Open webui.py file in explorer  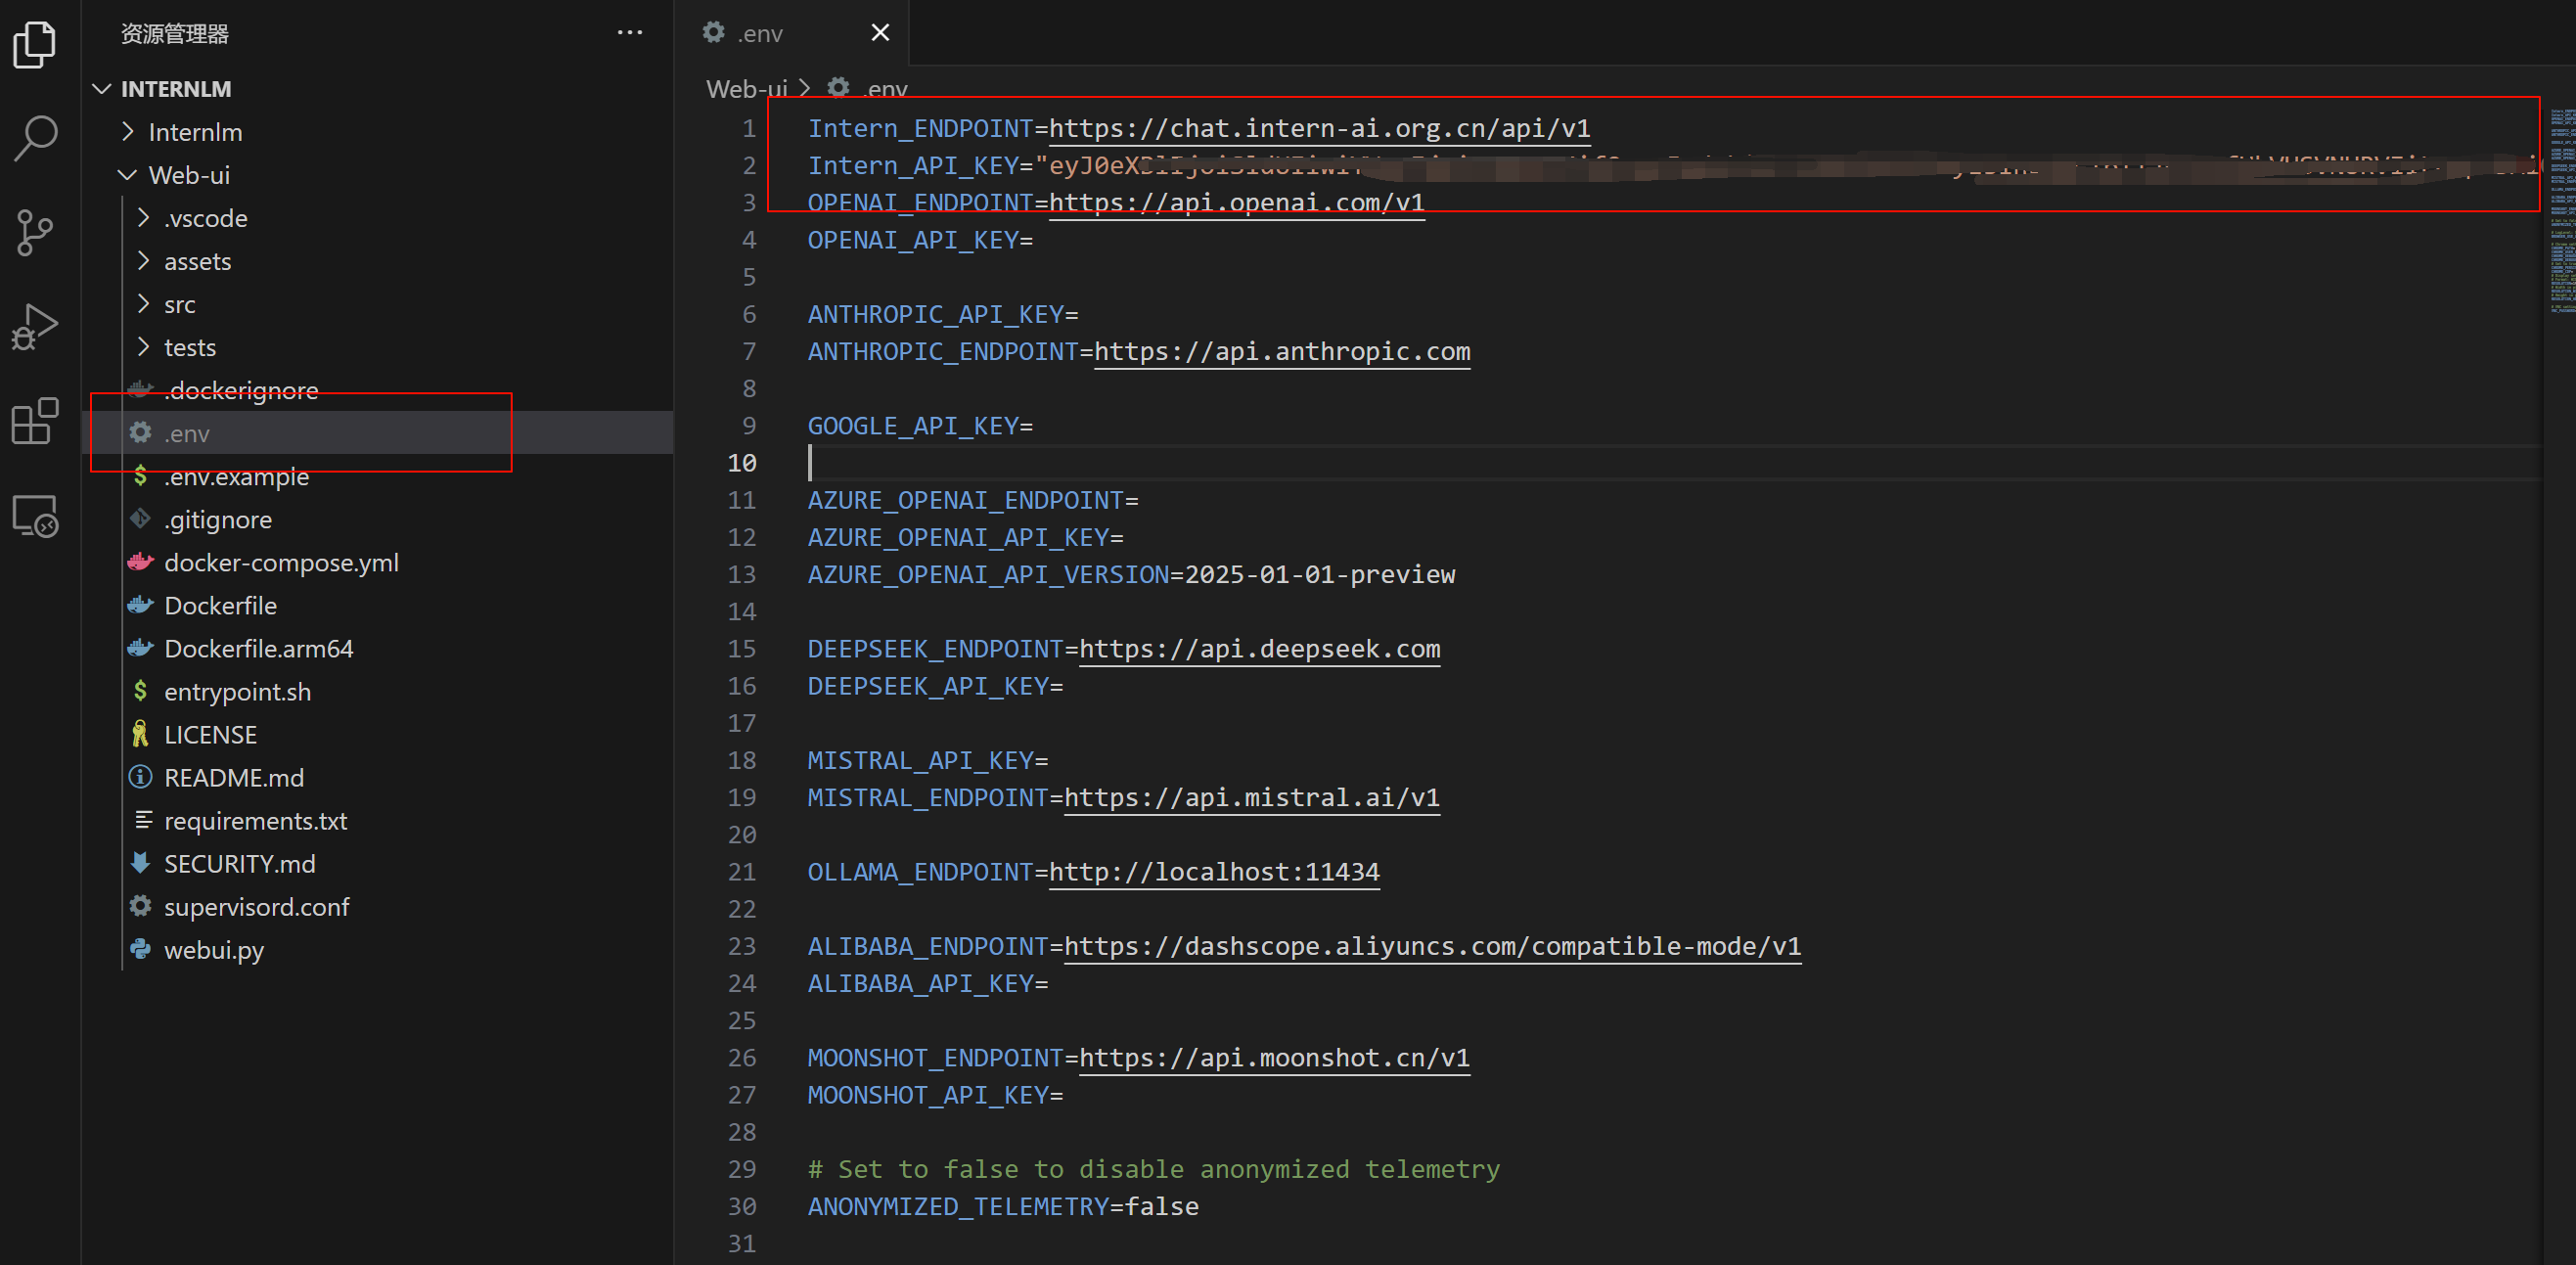[x=214, y=950]
